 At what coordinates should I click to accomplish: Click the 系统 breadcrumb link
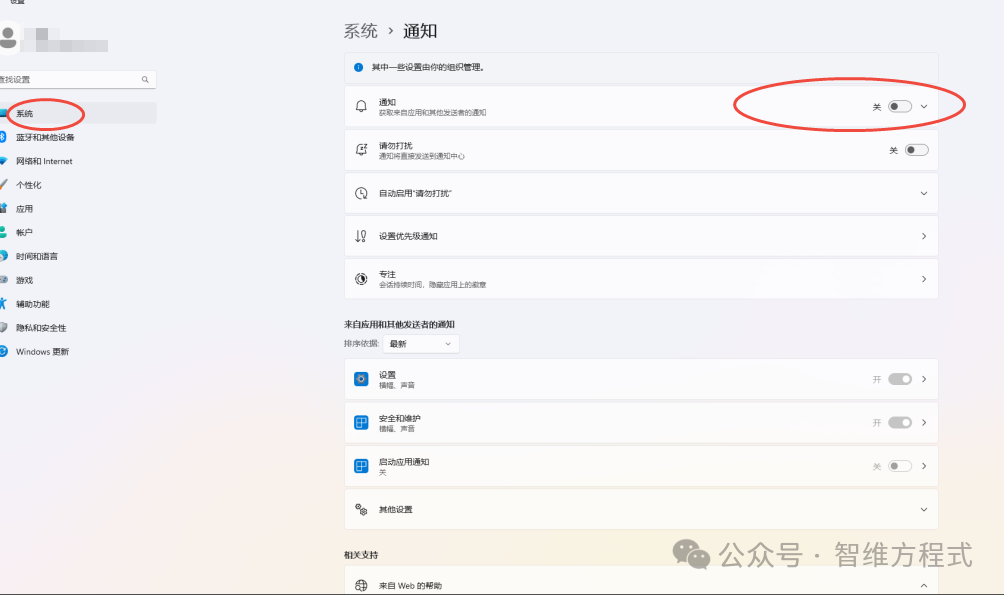pyautogui.click(x=361, y=31)
